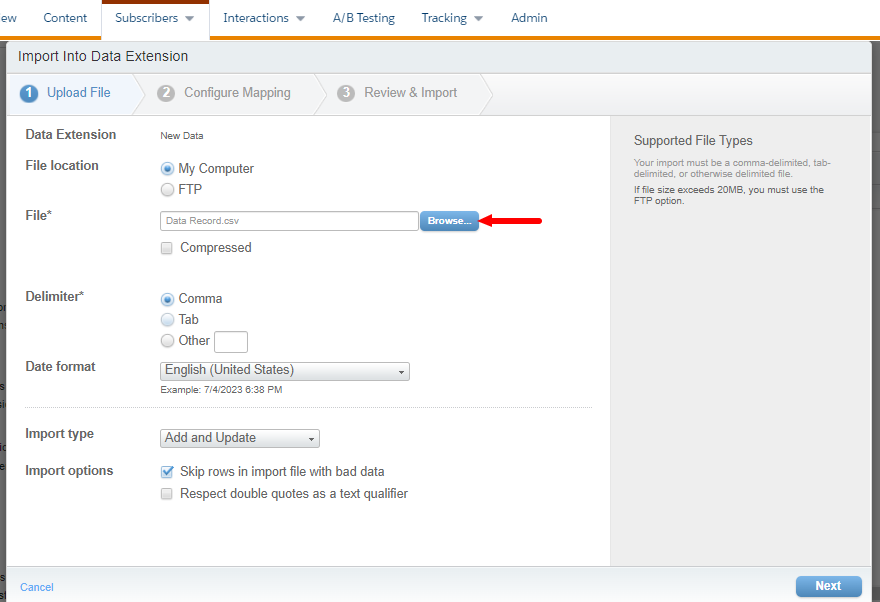880x602 pixels.
Task: Uncheck Skip rows with bad data
Action: [167, 472]
